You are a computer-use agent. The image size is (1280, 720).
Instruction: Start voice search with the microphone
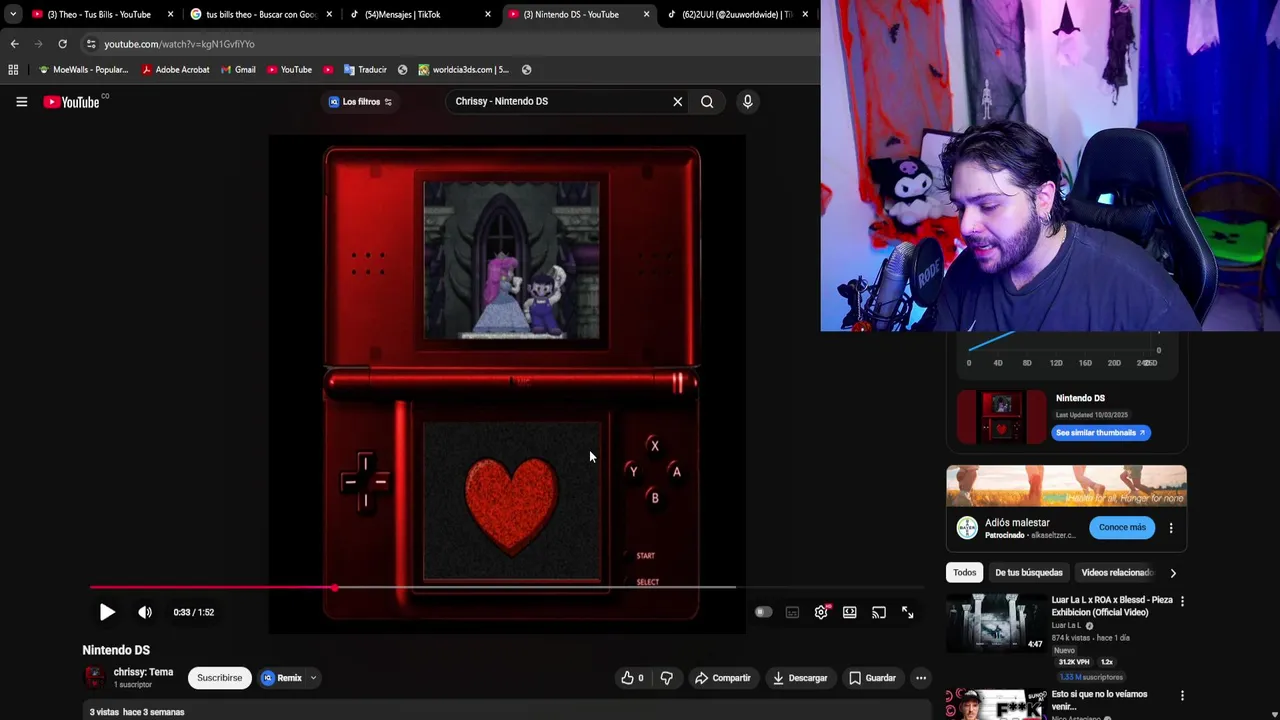(747, 101)
